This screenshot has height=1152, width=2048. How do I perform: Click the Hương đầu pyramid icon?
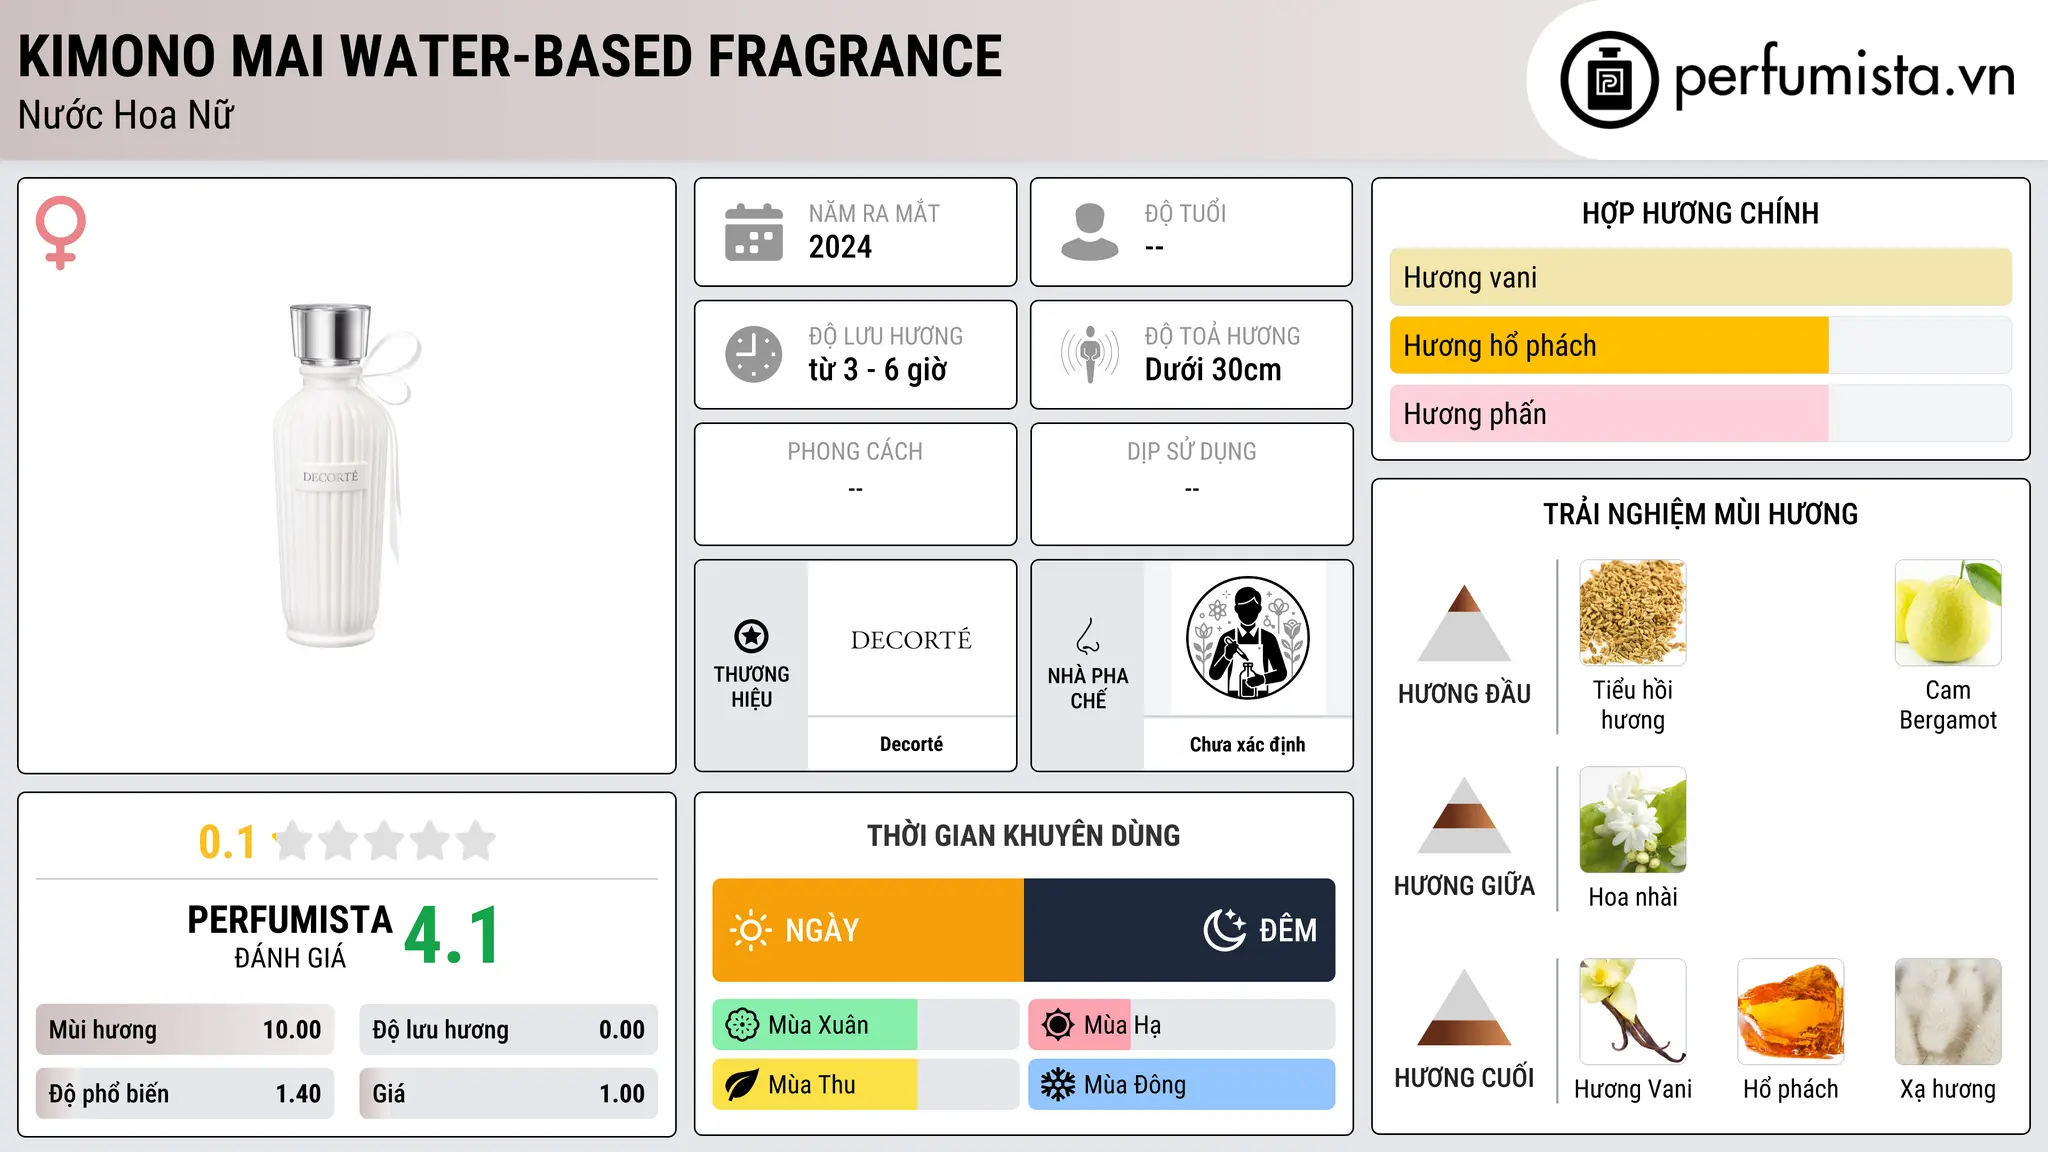1464,623
